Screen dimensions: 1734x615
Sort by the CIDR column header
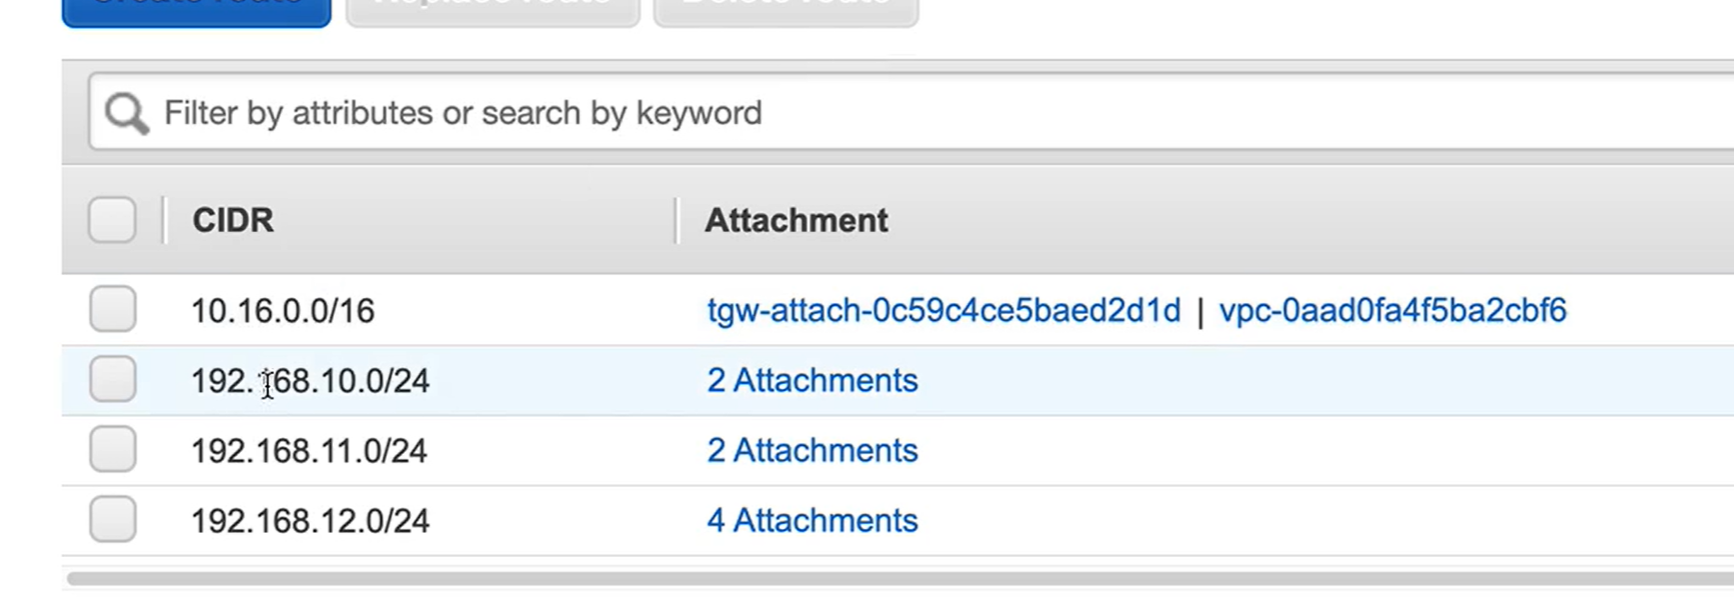[232, 220]
